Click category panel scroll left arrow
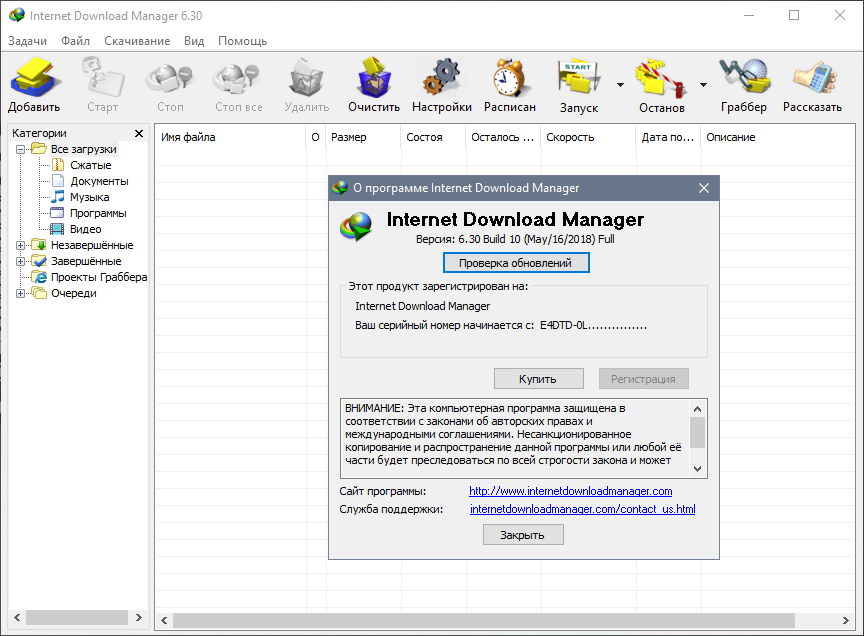Image resolution: width=864 pixels, height=636 pixels. (x=17, y=617)
